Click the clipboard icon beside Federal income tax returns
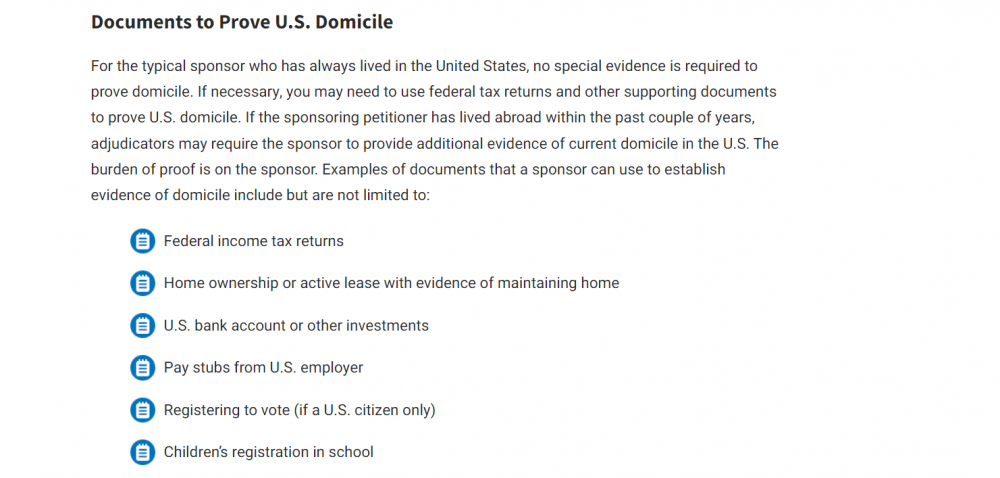Screen dimensions: 1000x478 143,241
